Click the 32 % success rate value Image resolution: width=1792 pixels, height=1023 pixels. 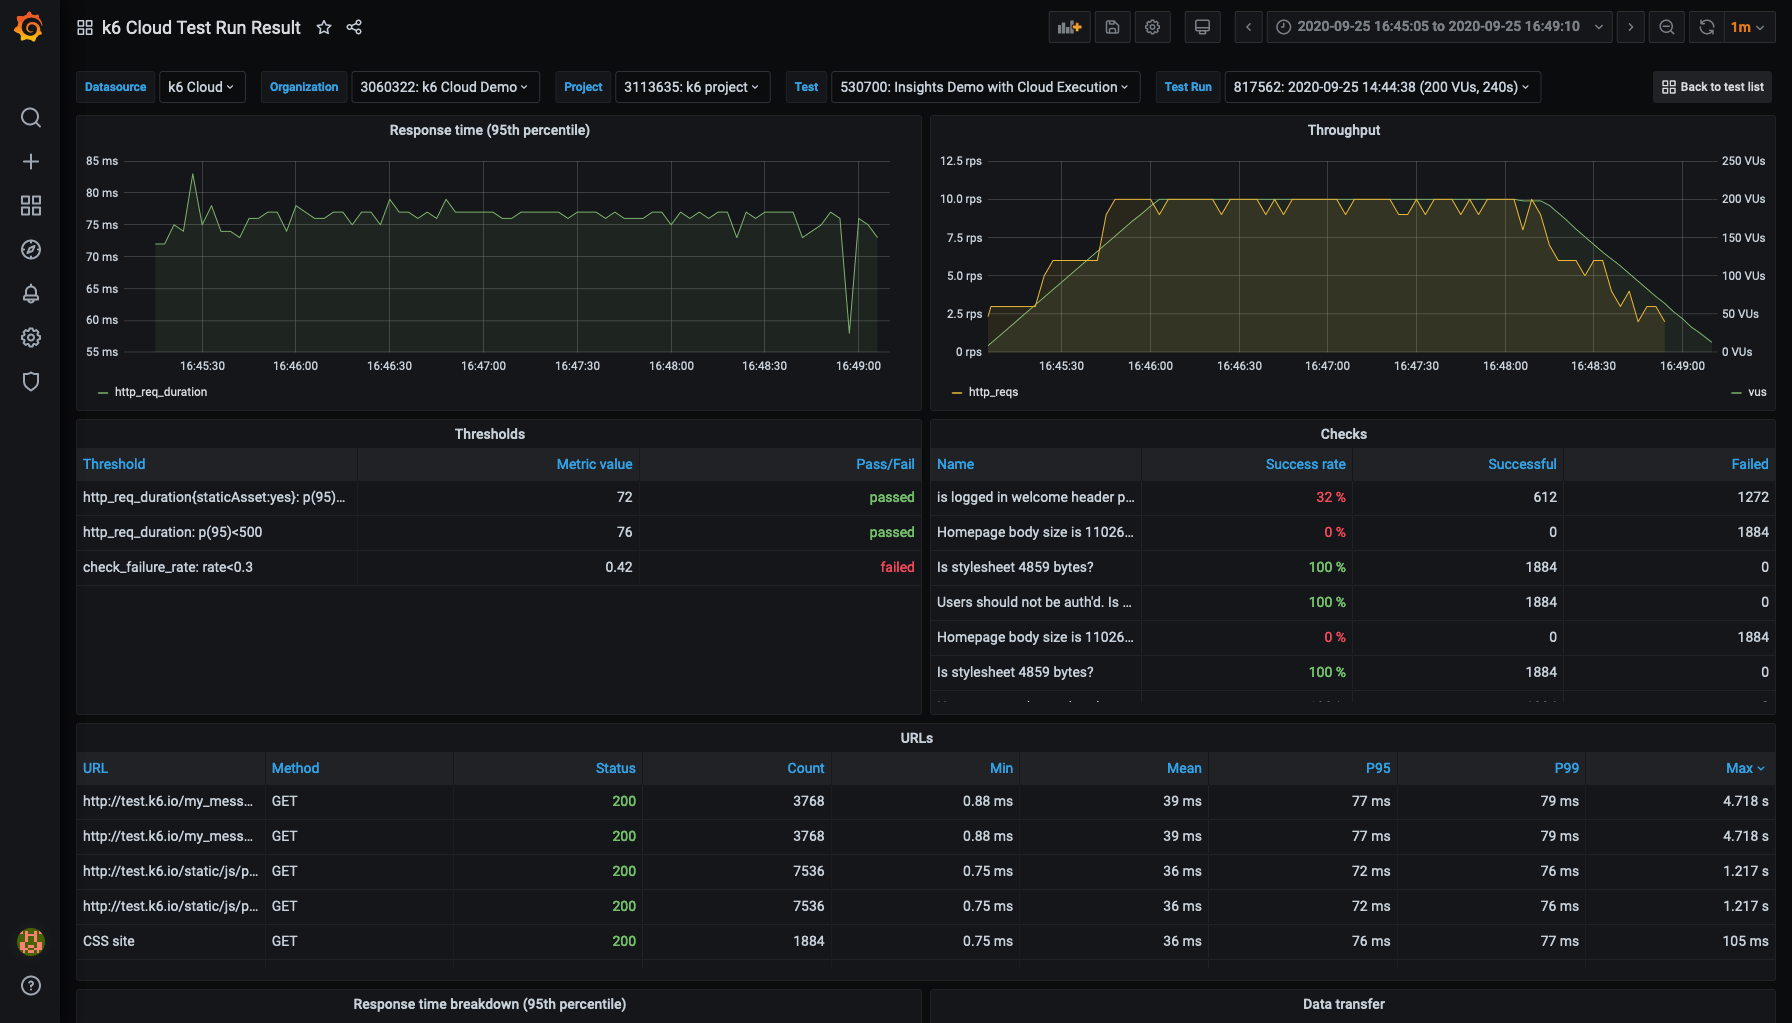coord(1330,497)
